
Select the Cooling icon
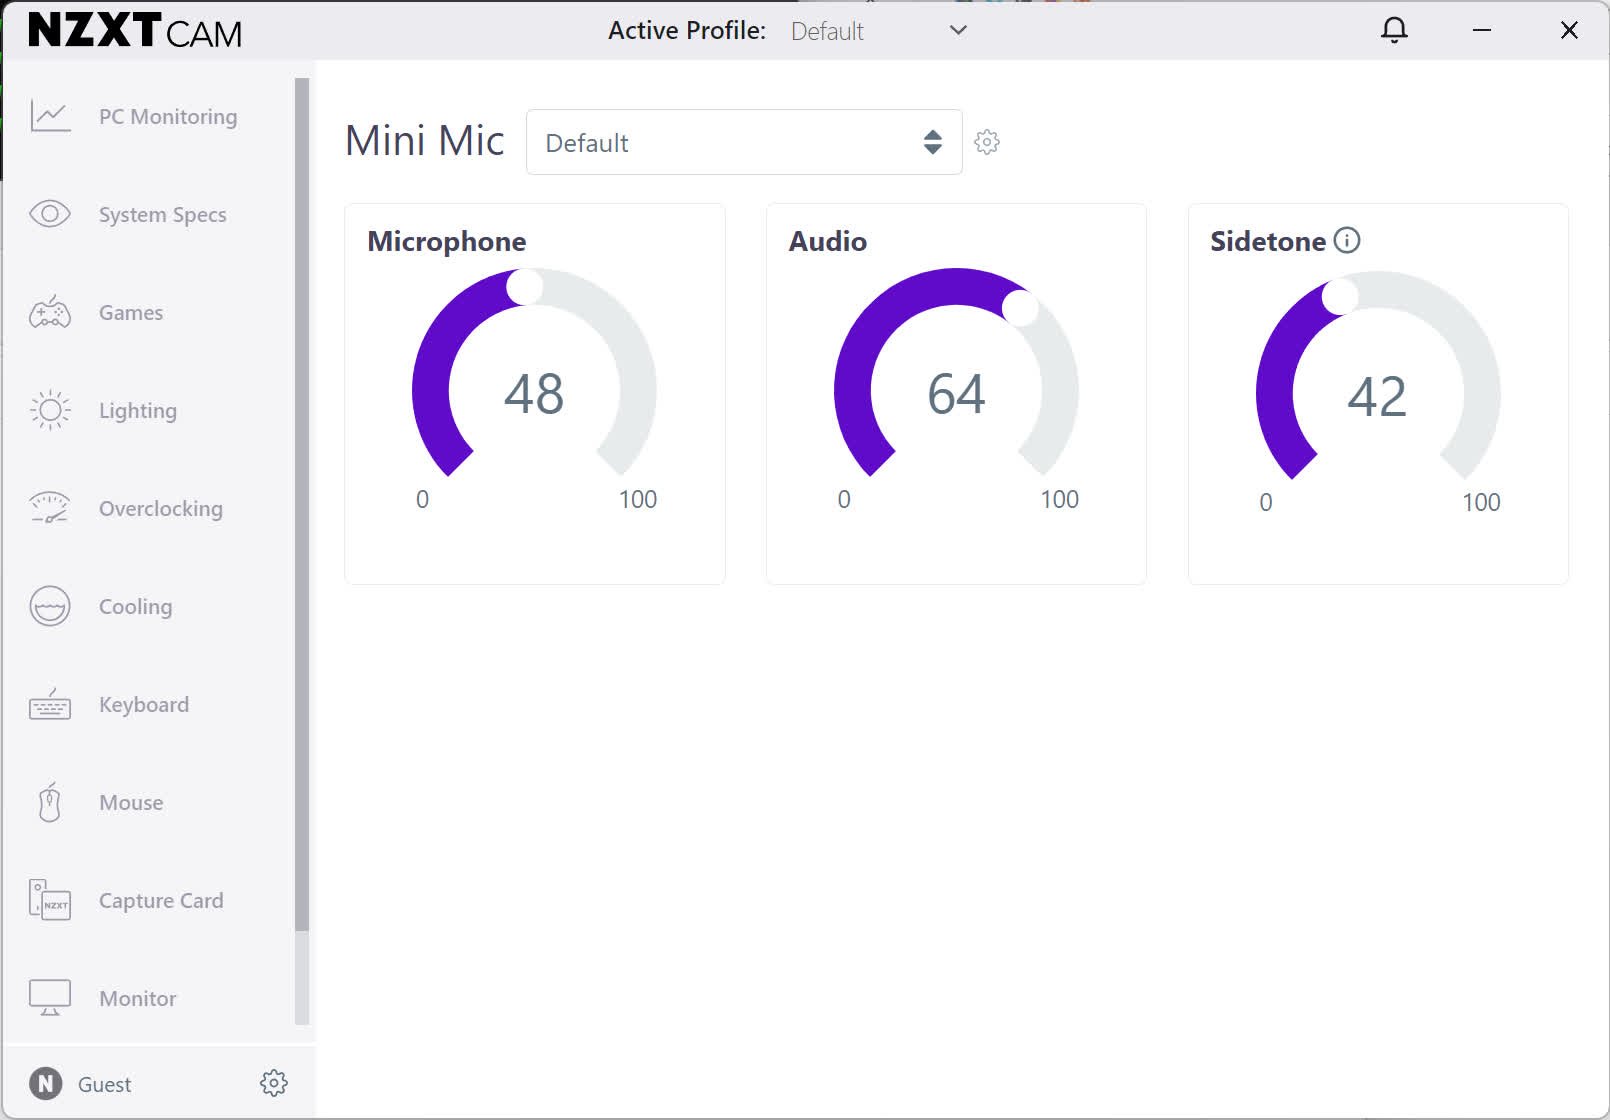pos(50,606)
